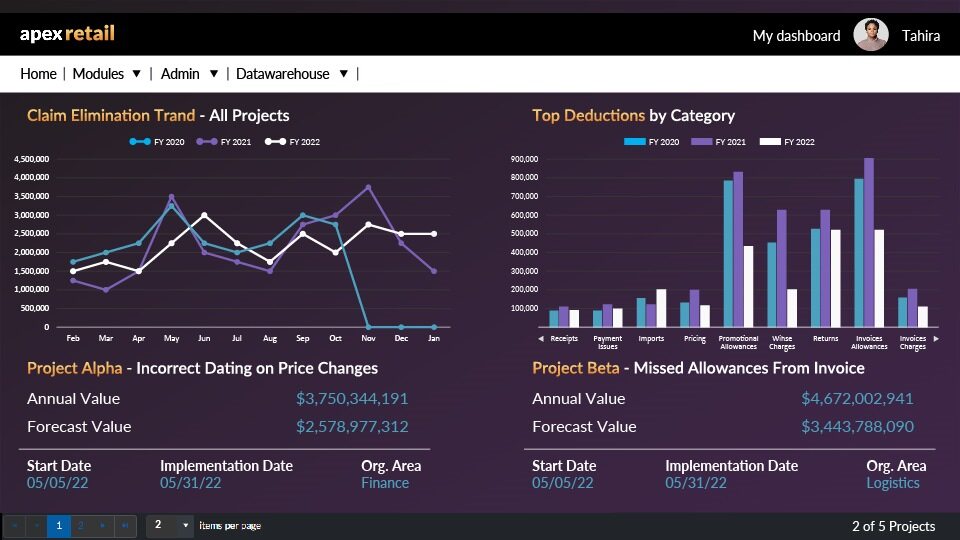Select page 2 in pagination
960x540 pixels.
tap(81, 525)
